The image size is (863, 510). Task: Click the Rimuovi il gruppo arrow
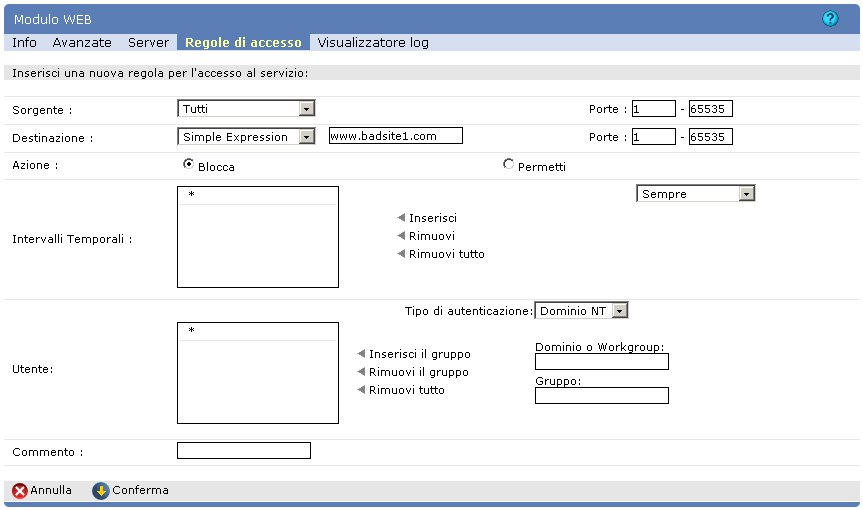[361, 372]
